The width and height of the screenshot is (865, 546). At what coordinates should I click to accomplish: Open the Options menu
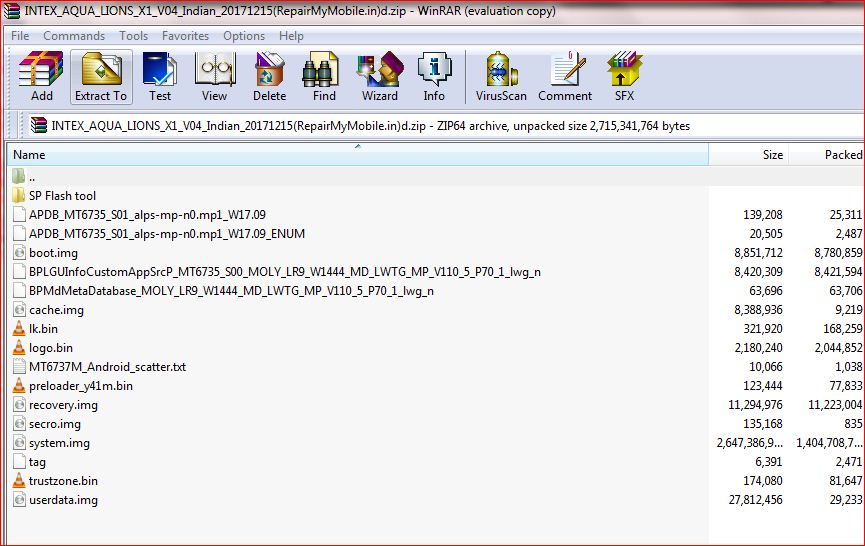(244, 36)
